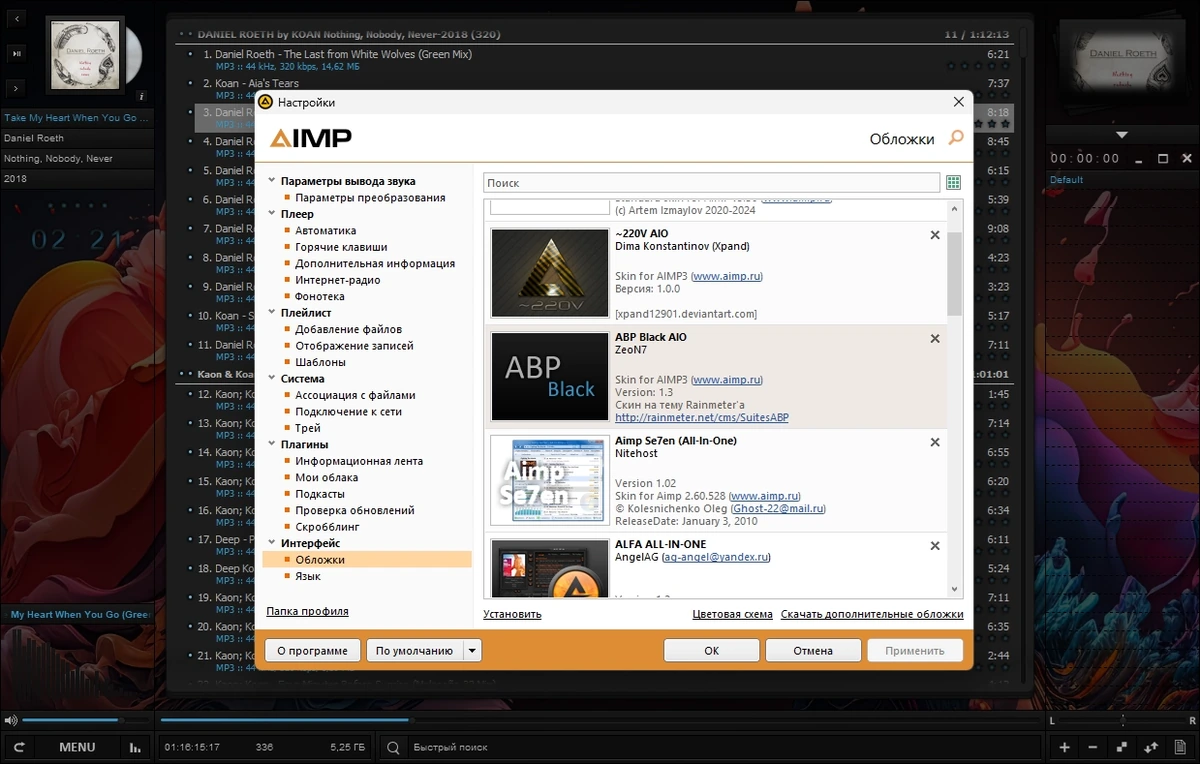The image size is (1200, 764).
Task: Click the 'О программе' button
Action: coord(312,650)
